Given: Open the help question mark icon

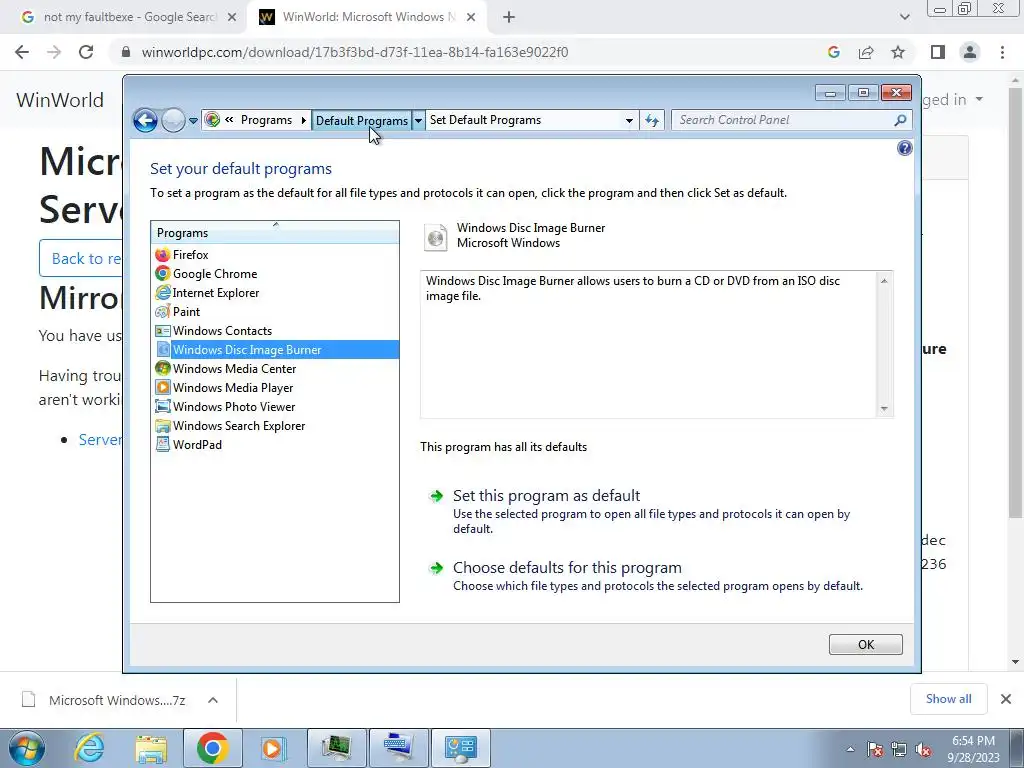Looking at the screenshot, I should tap(904, 148).
